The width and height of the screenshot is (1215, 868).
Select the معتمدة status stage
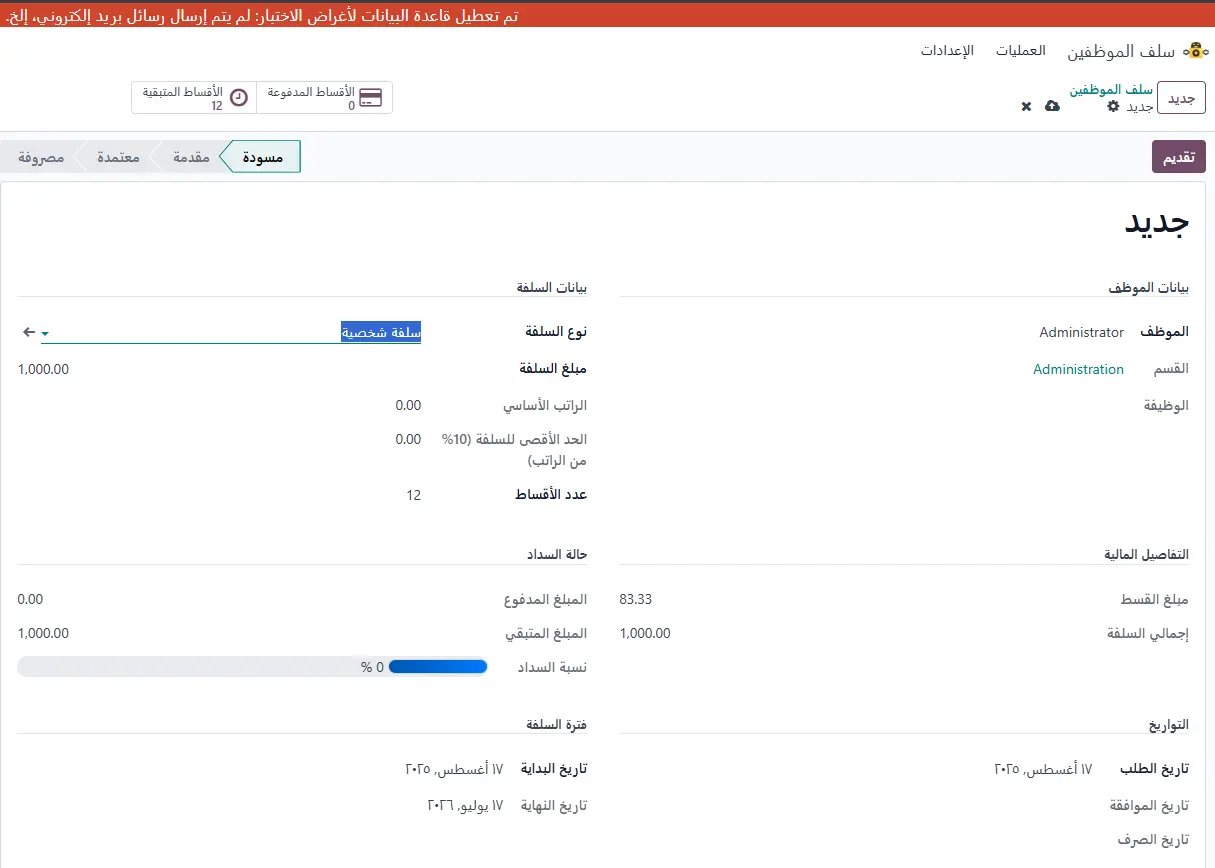coord(118,157)
